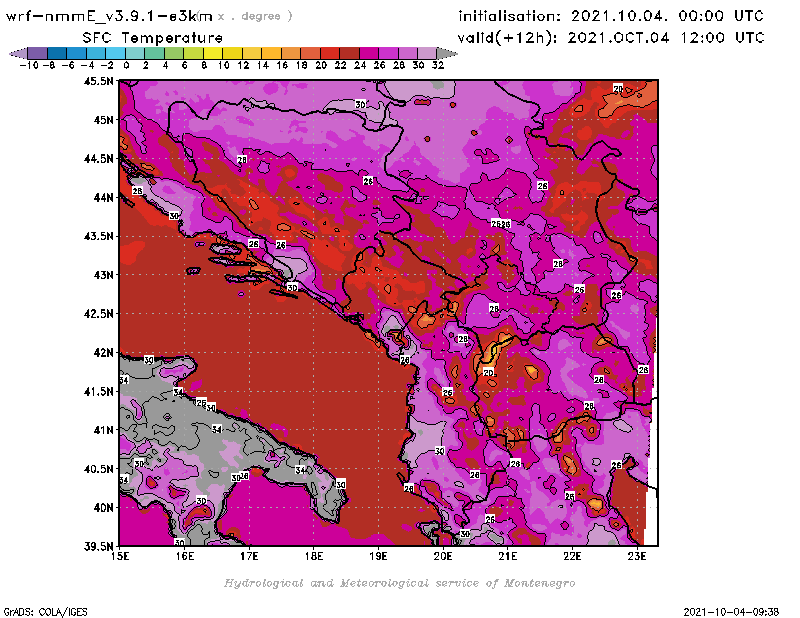
Task: Click the timestamp '2021-10-04-09:38'
Action: [731, 612]
